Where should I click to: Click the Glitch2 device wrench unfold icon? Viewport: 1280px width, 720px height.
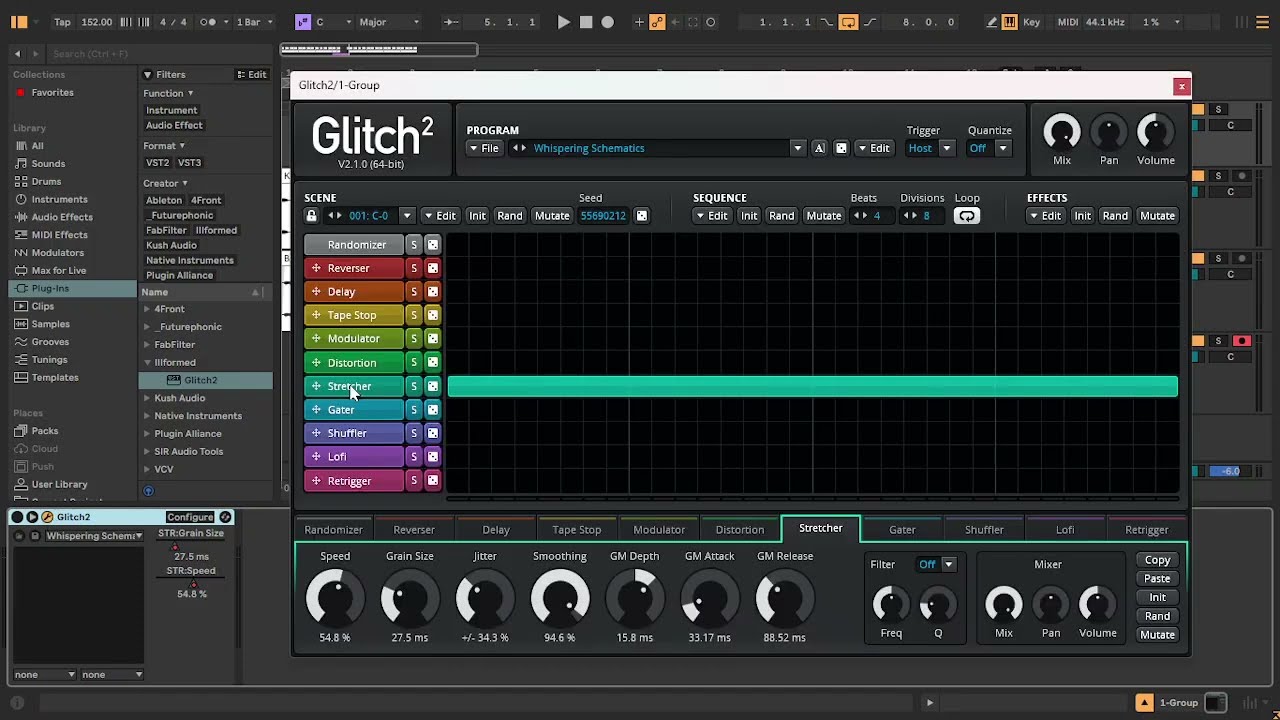(47, 517)
